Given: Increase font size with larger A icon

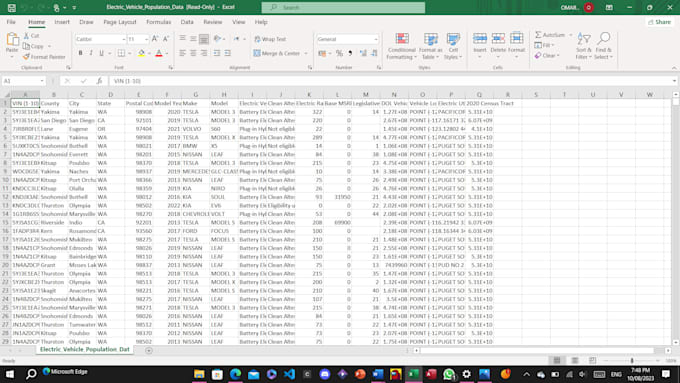Looking at the screenshot, I should coord(155,39).
